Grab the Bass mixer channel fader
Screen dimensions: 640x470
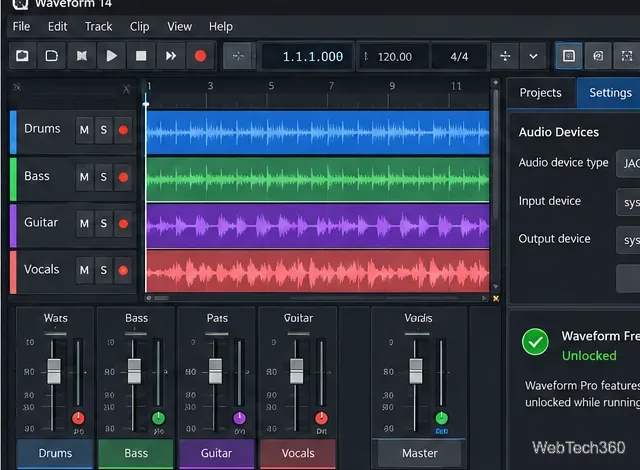pos(134,371)
